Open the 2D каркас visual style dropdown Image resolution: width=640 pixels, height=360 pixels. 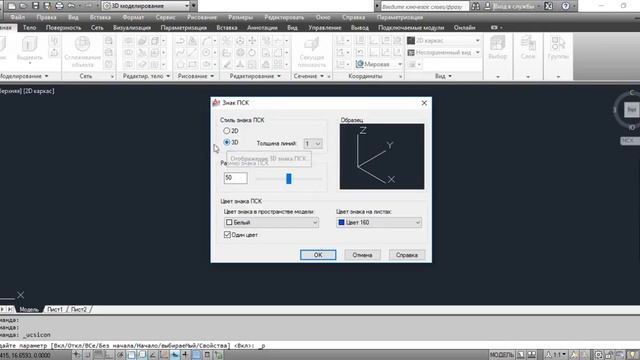(443, 41)
